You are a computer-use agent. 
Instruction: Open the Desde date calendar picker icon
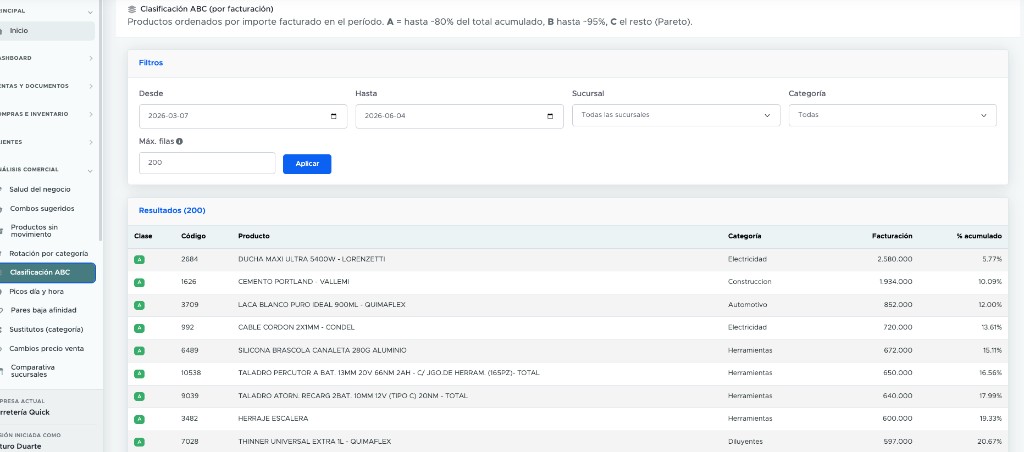pos(334,116)
